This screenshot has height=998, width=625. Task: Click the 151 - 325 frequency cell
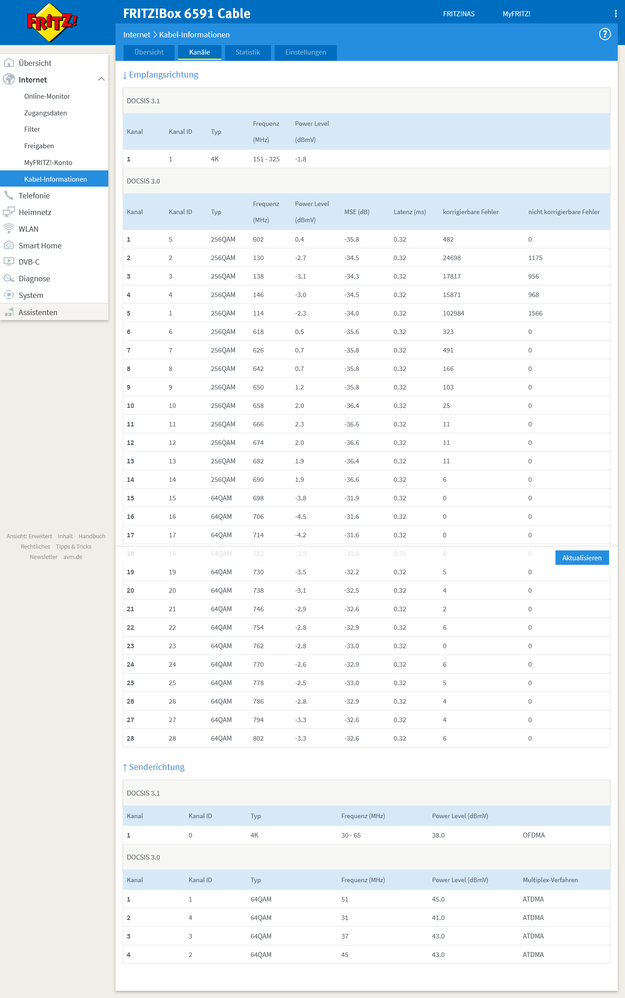[266, 159]
